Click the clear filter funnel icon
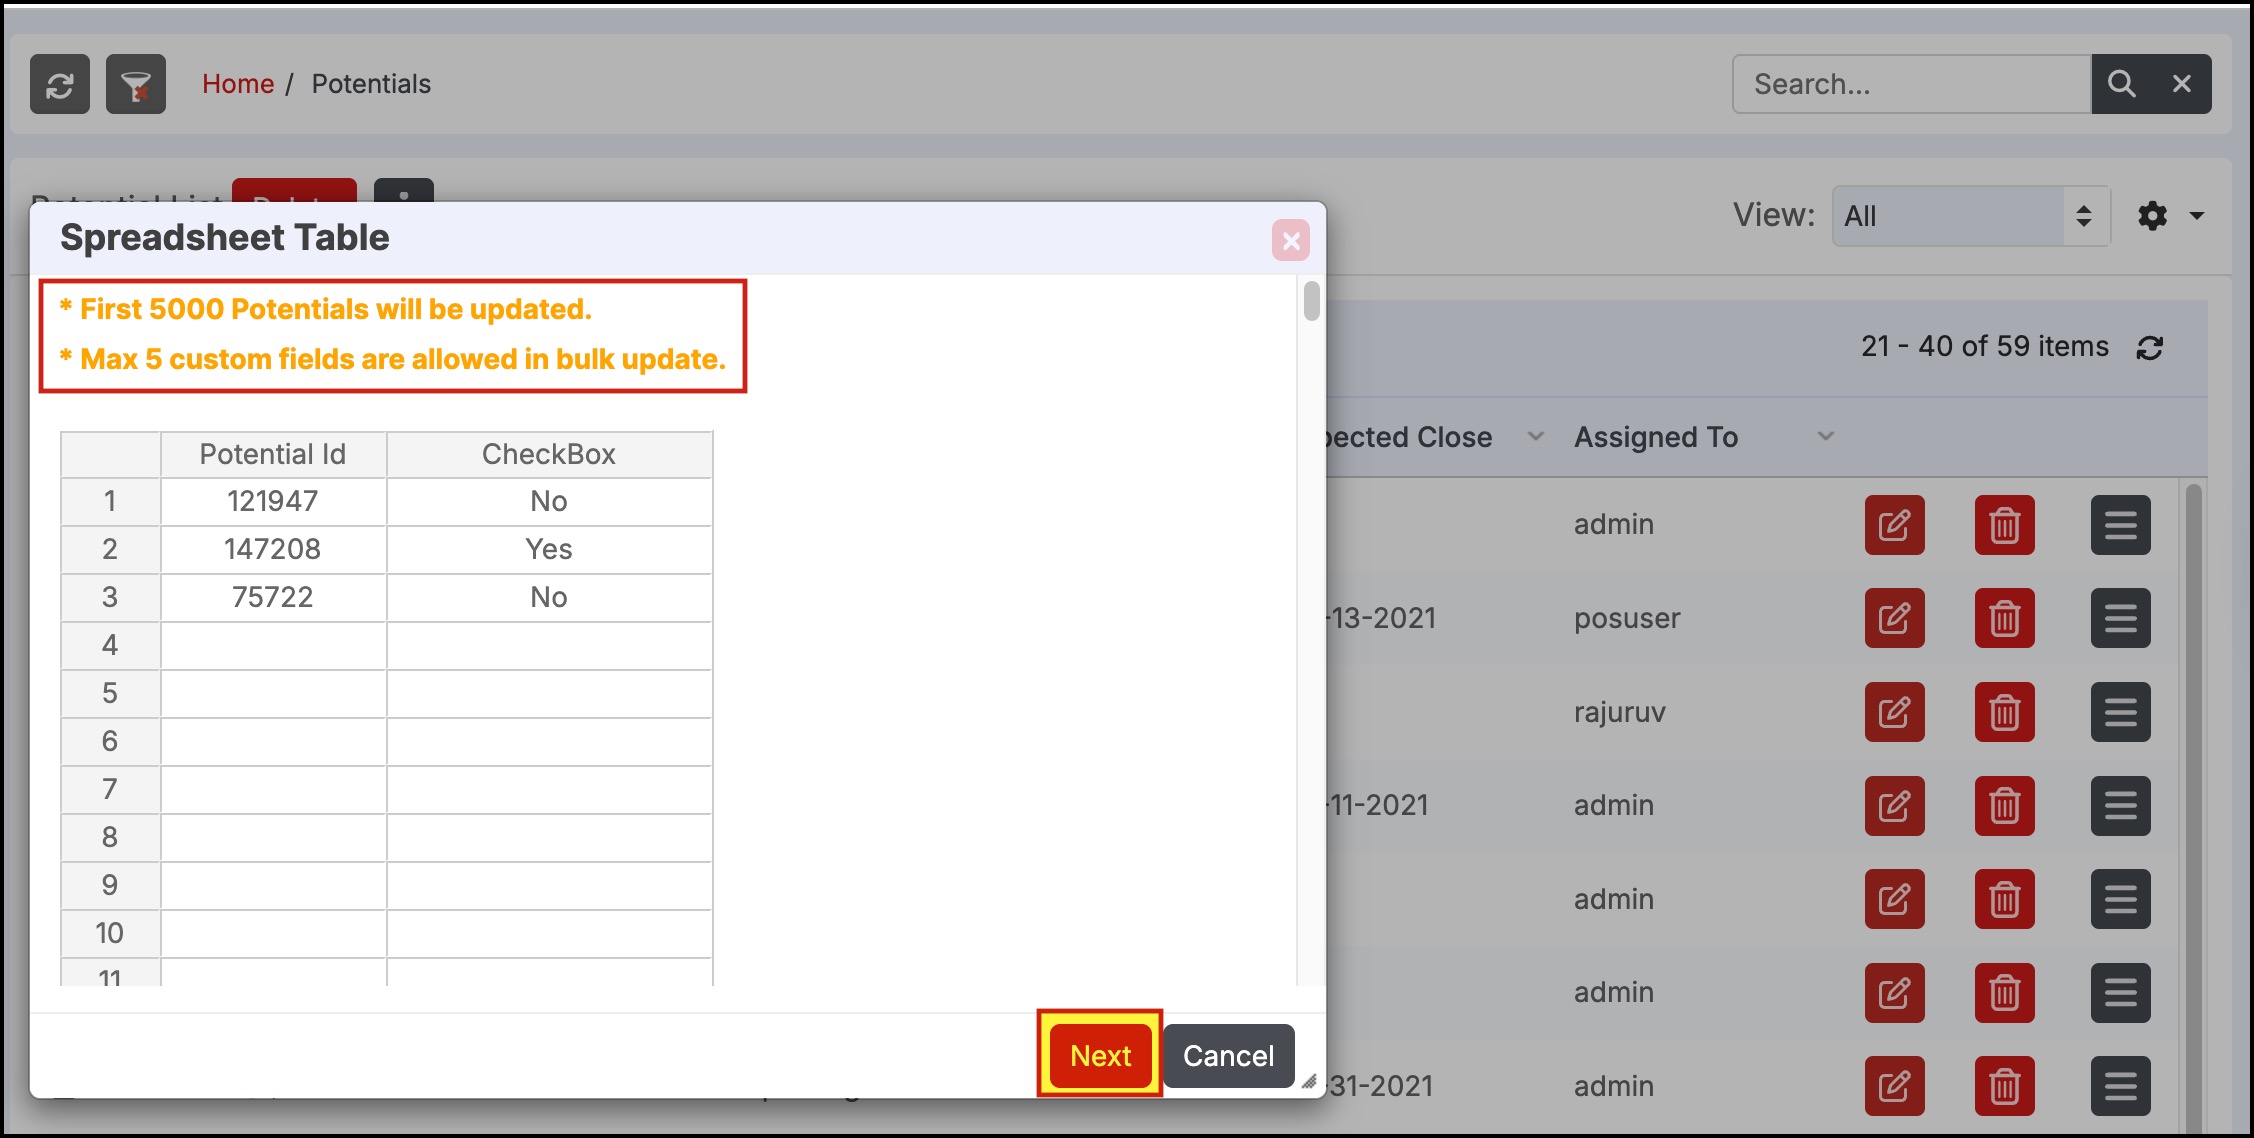The height and width of the screenshot is (1138, 2254). click(x=136, y=85)
